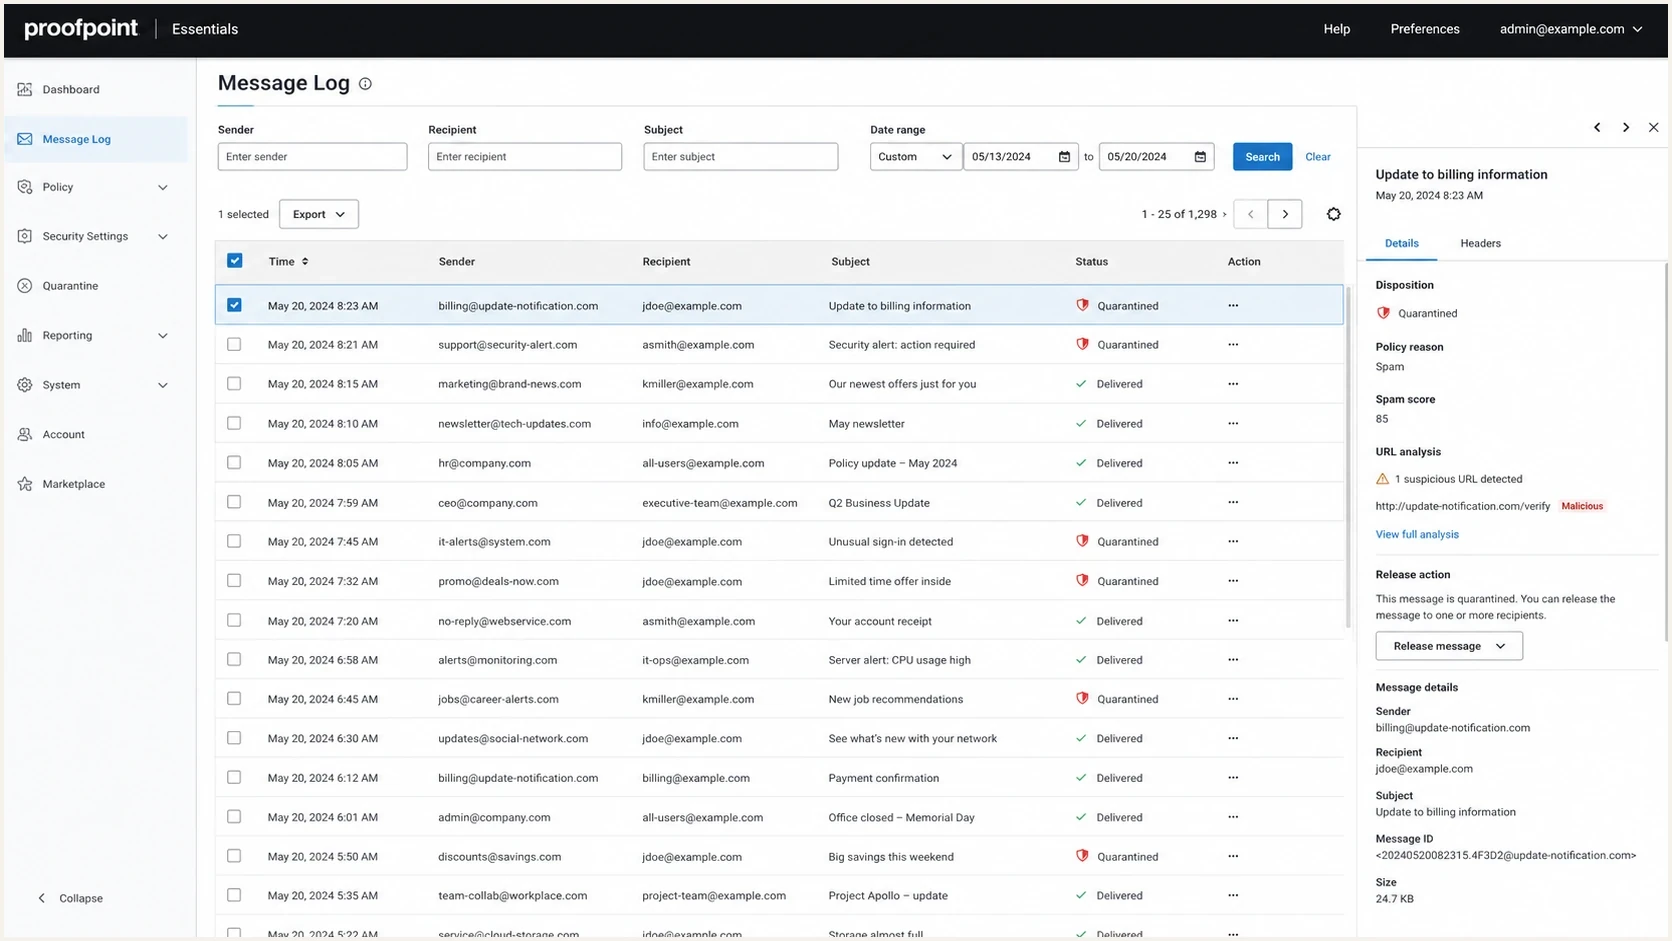Screen dimensions: 1672x941
Task: Open table column settings gear
Action: click(1333, 214)
